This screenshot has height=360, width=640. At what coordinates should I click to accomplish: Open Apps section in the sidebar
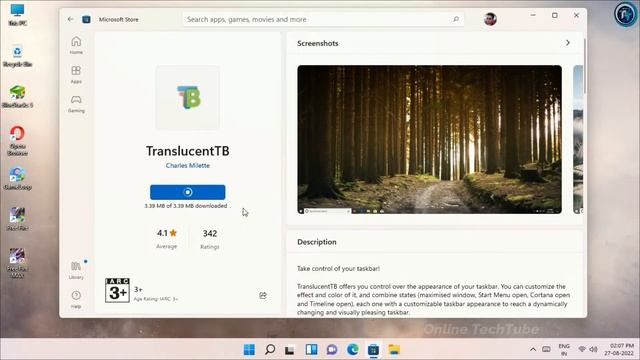(76, 74)
